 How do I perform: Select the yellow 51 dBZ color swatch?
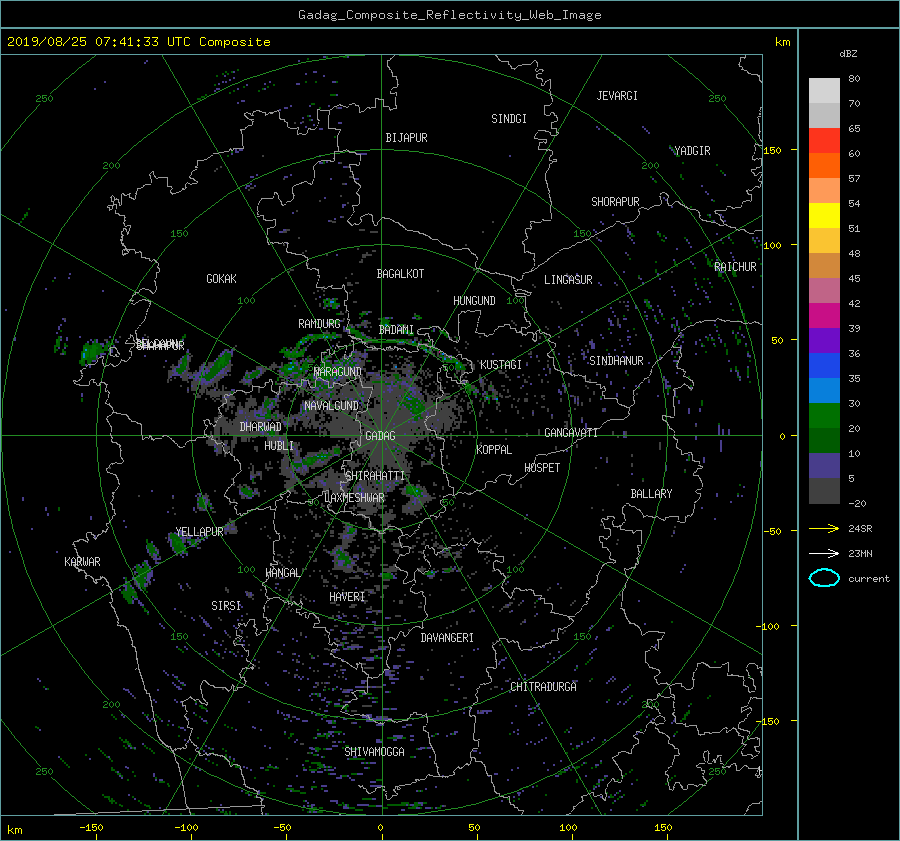click(824, 215)
